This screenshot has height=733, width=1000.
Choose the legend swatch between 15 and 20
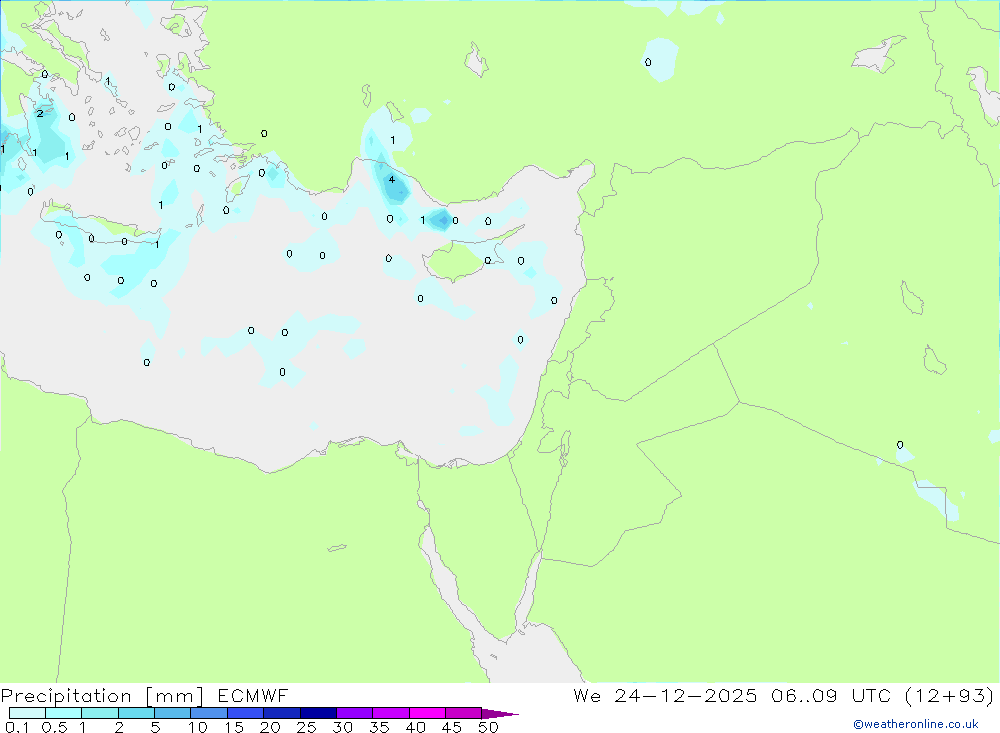[x=246, y=713]
